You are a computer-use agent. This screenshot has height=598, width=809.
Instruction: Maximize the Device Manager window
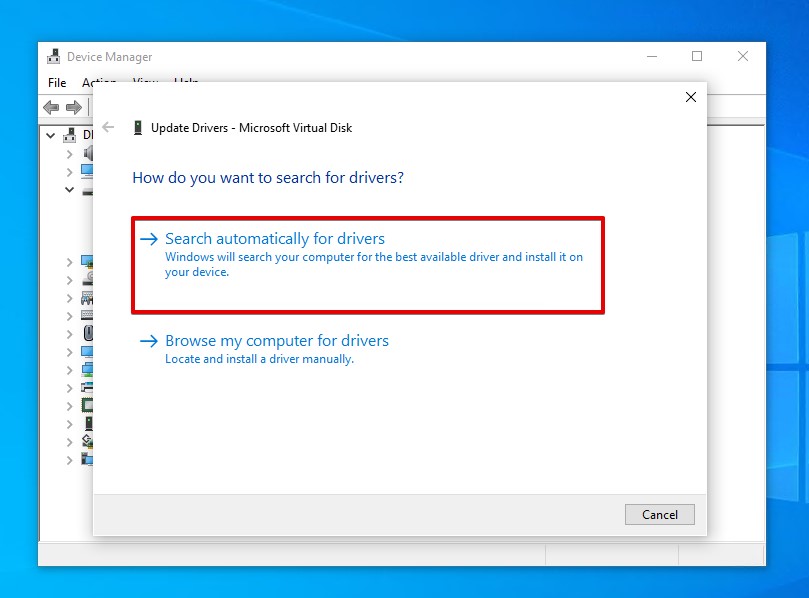(697, 57)
